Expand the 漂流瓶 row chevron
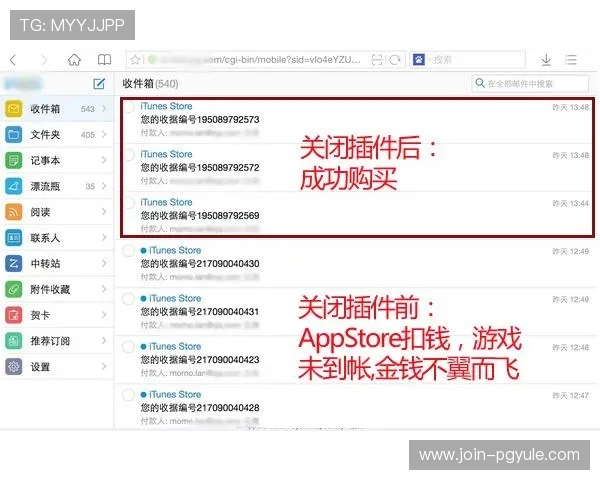Viewport: 600px width, 480px height. 104,186
